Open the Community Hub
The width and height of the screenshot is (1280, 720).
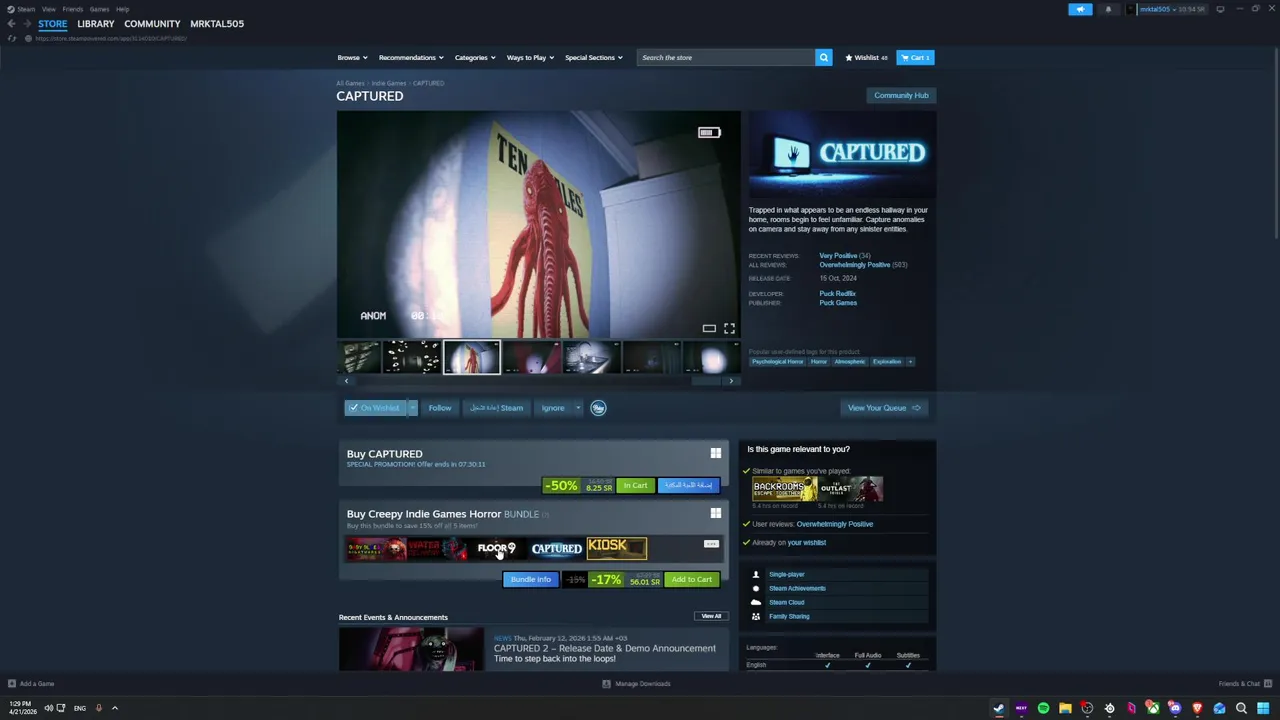tap(901, 95)
